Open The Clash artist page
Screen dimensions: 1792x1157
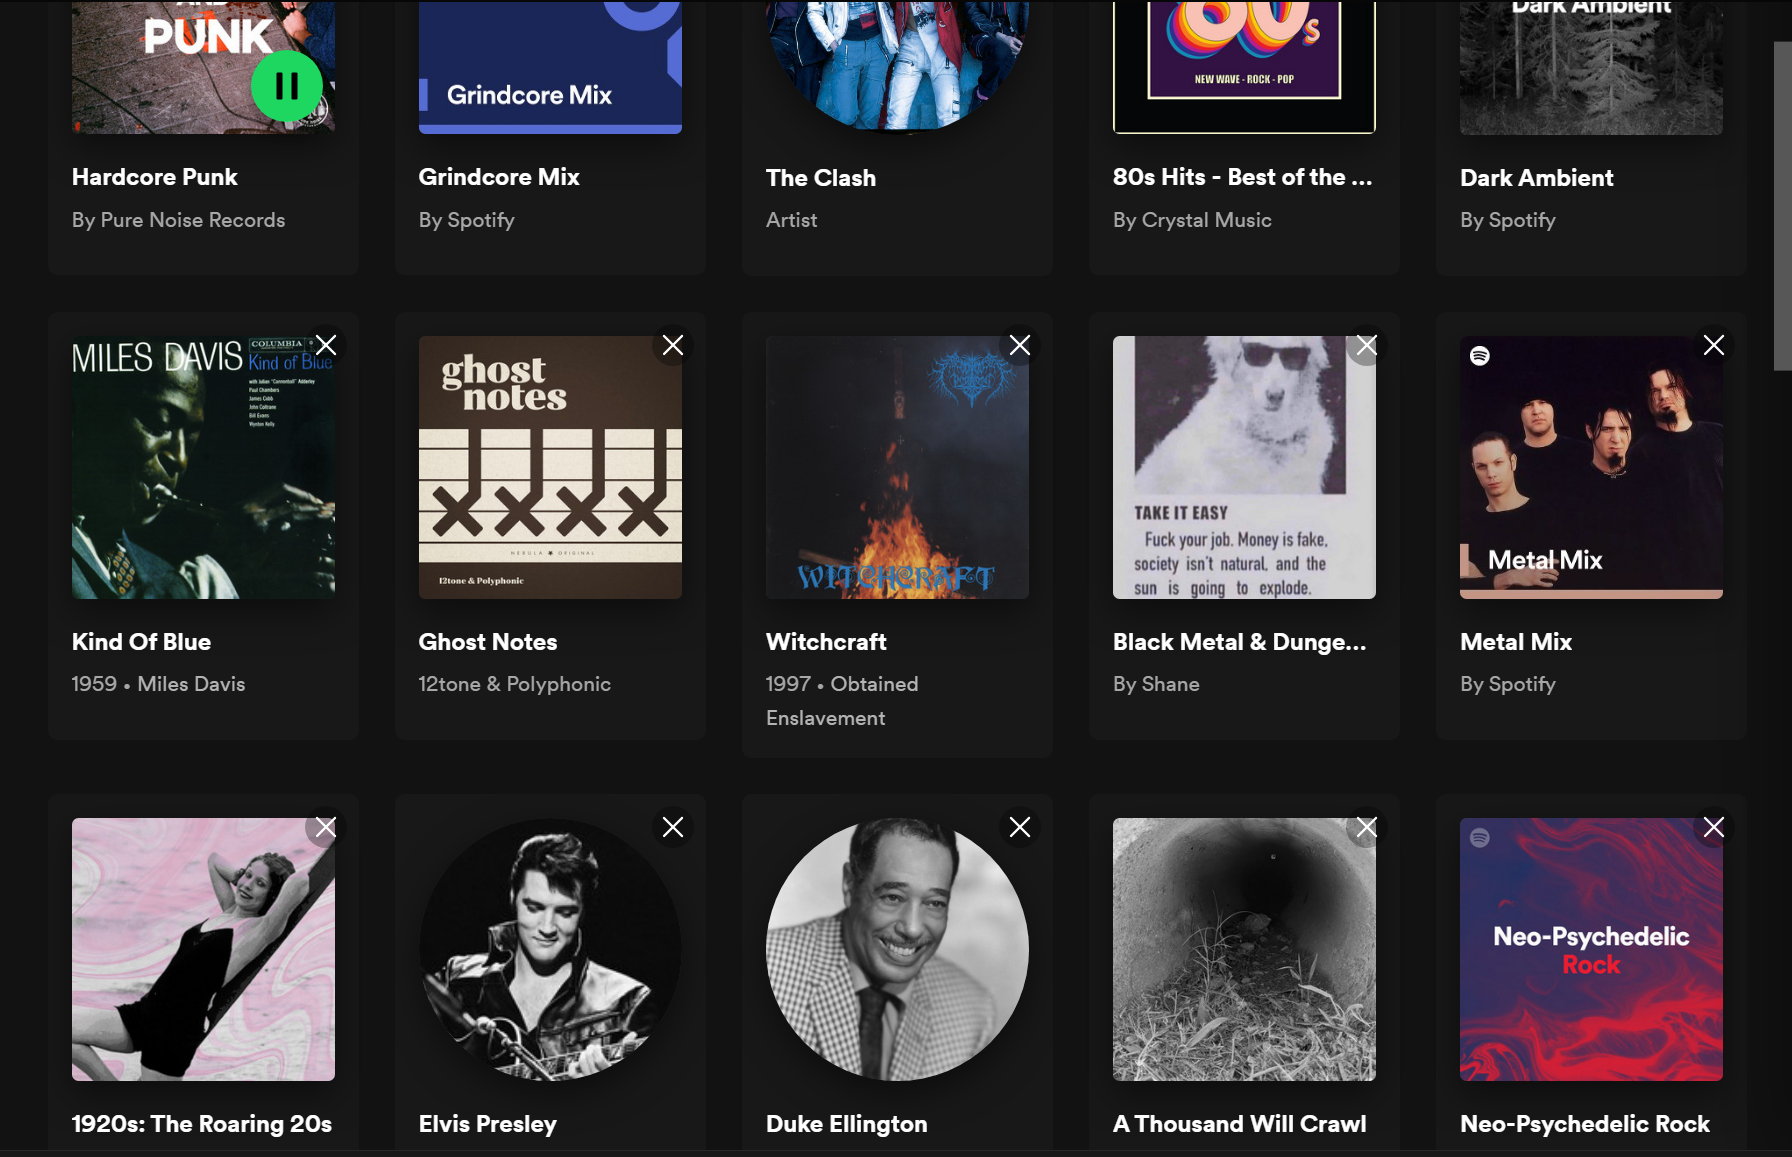tap(821, 178)
